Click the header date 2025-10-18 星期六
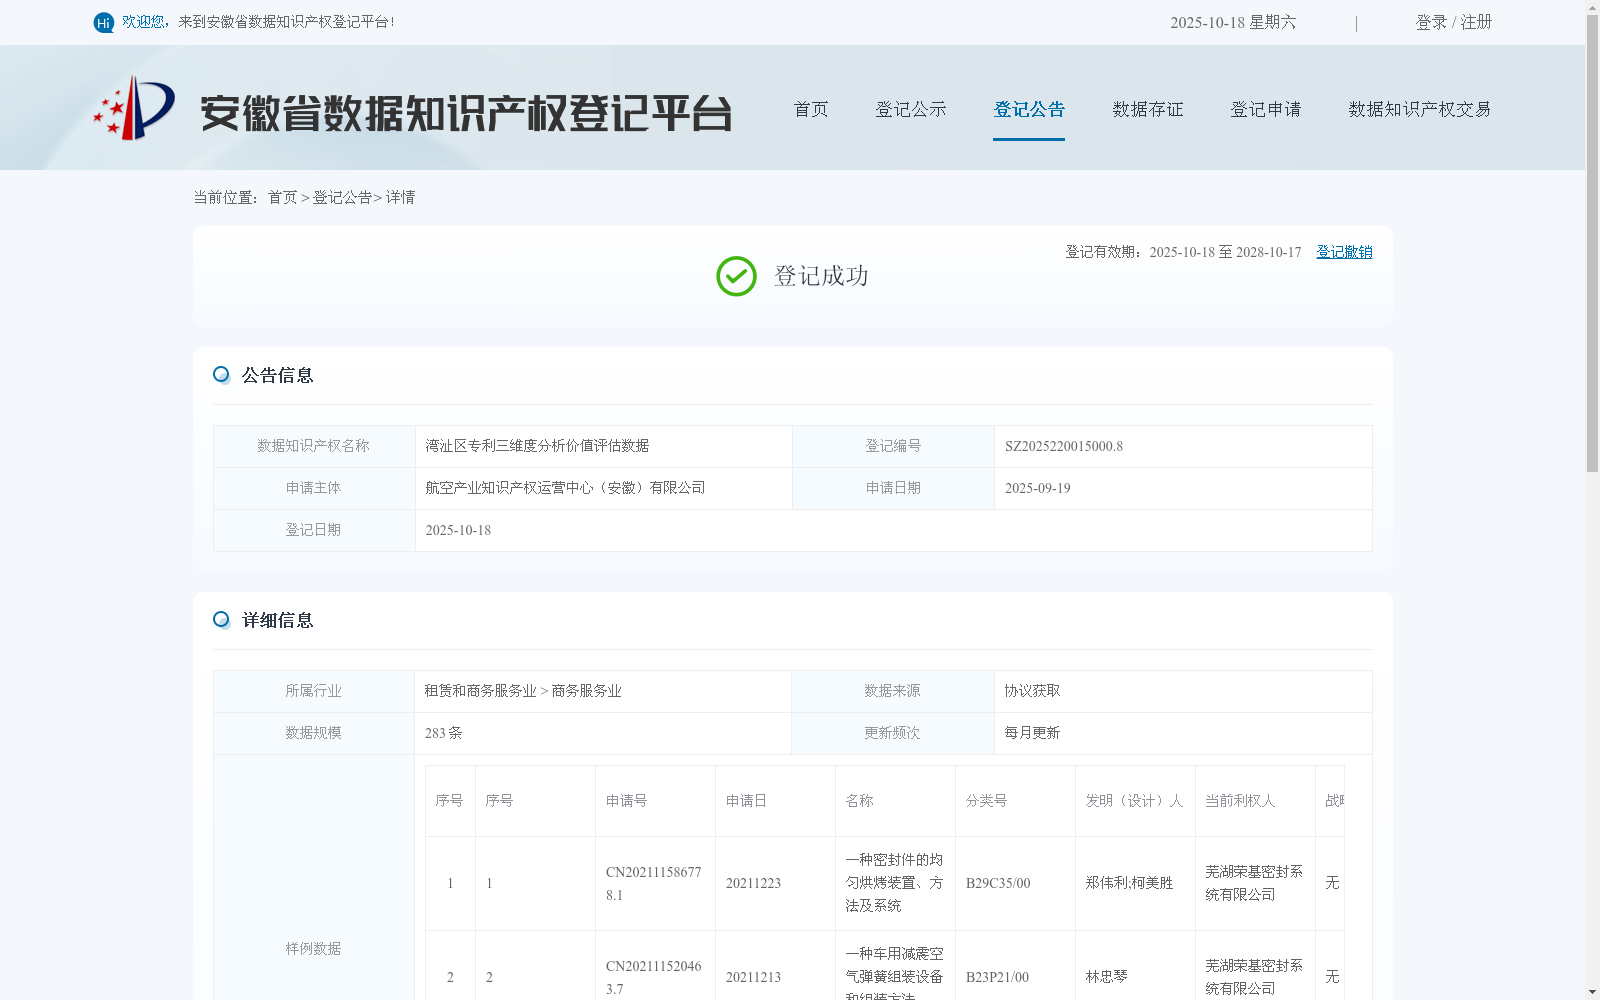The width and height of the screenshot is (1600, 1000). [1233, 22]
